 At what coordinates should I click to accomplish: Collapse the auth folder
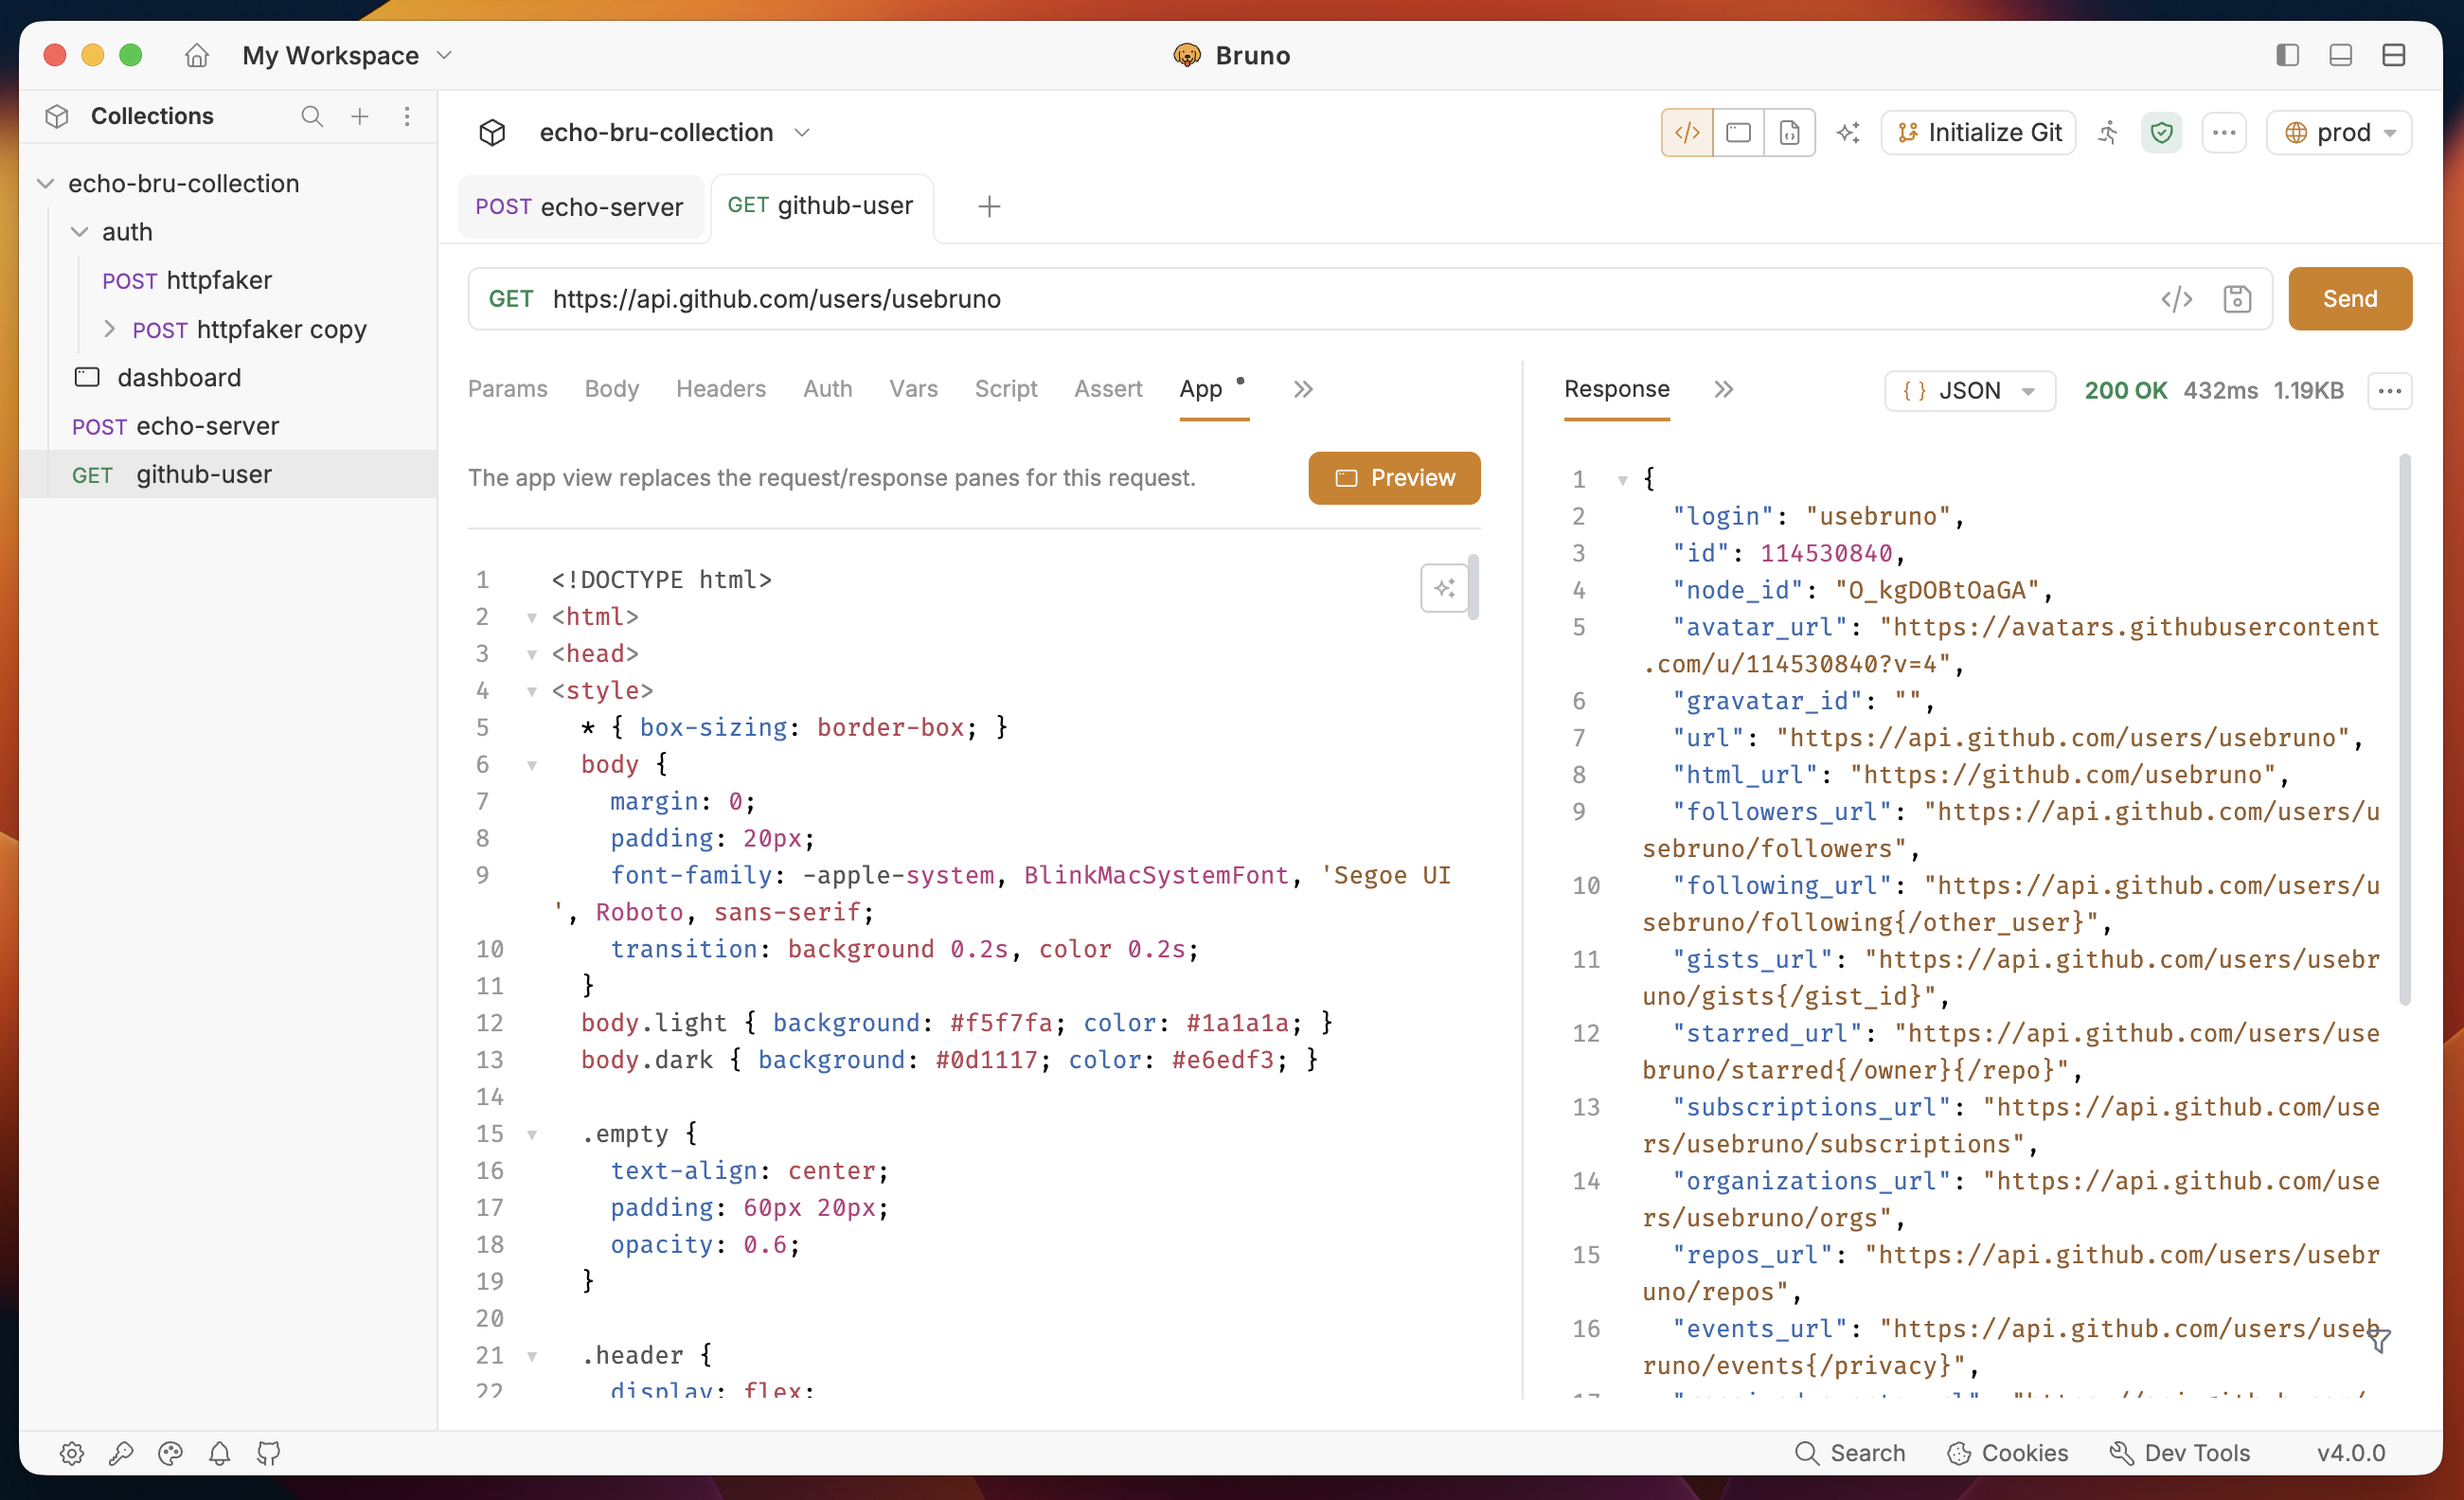click(79, 232)
